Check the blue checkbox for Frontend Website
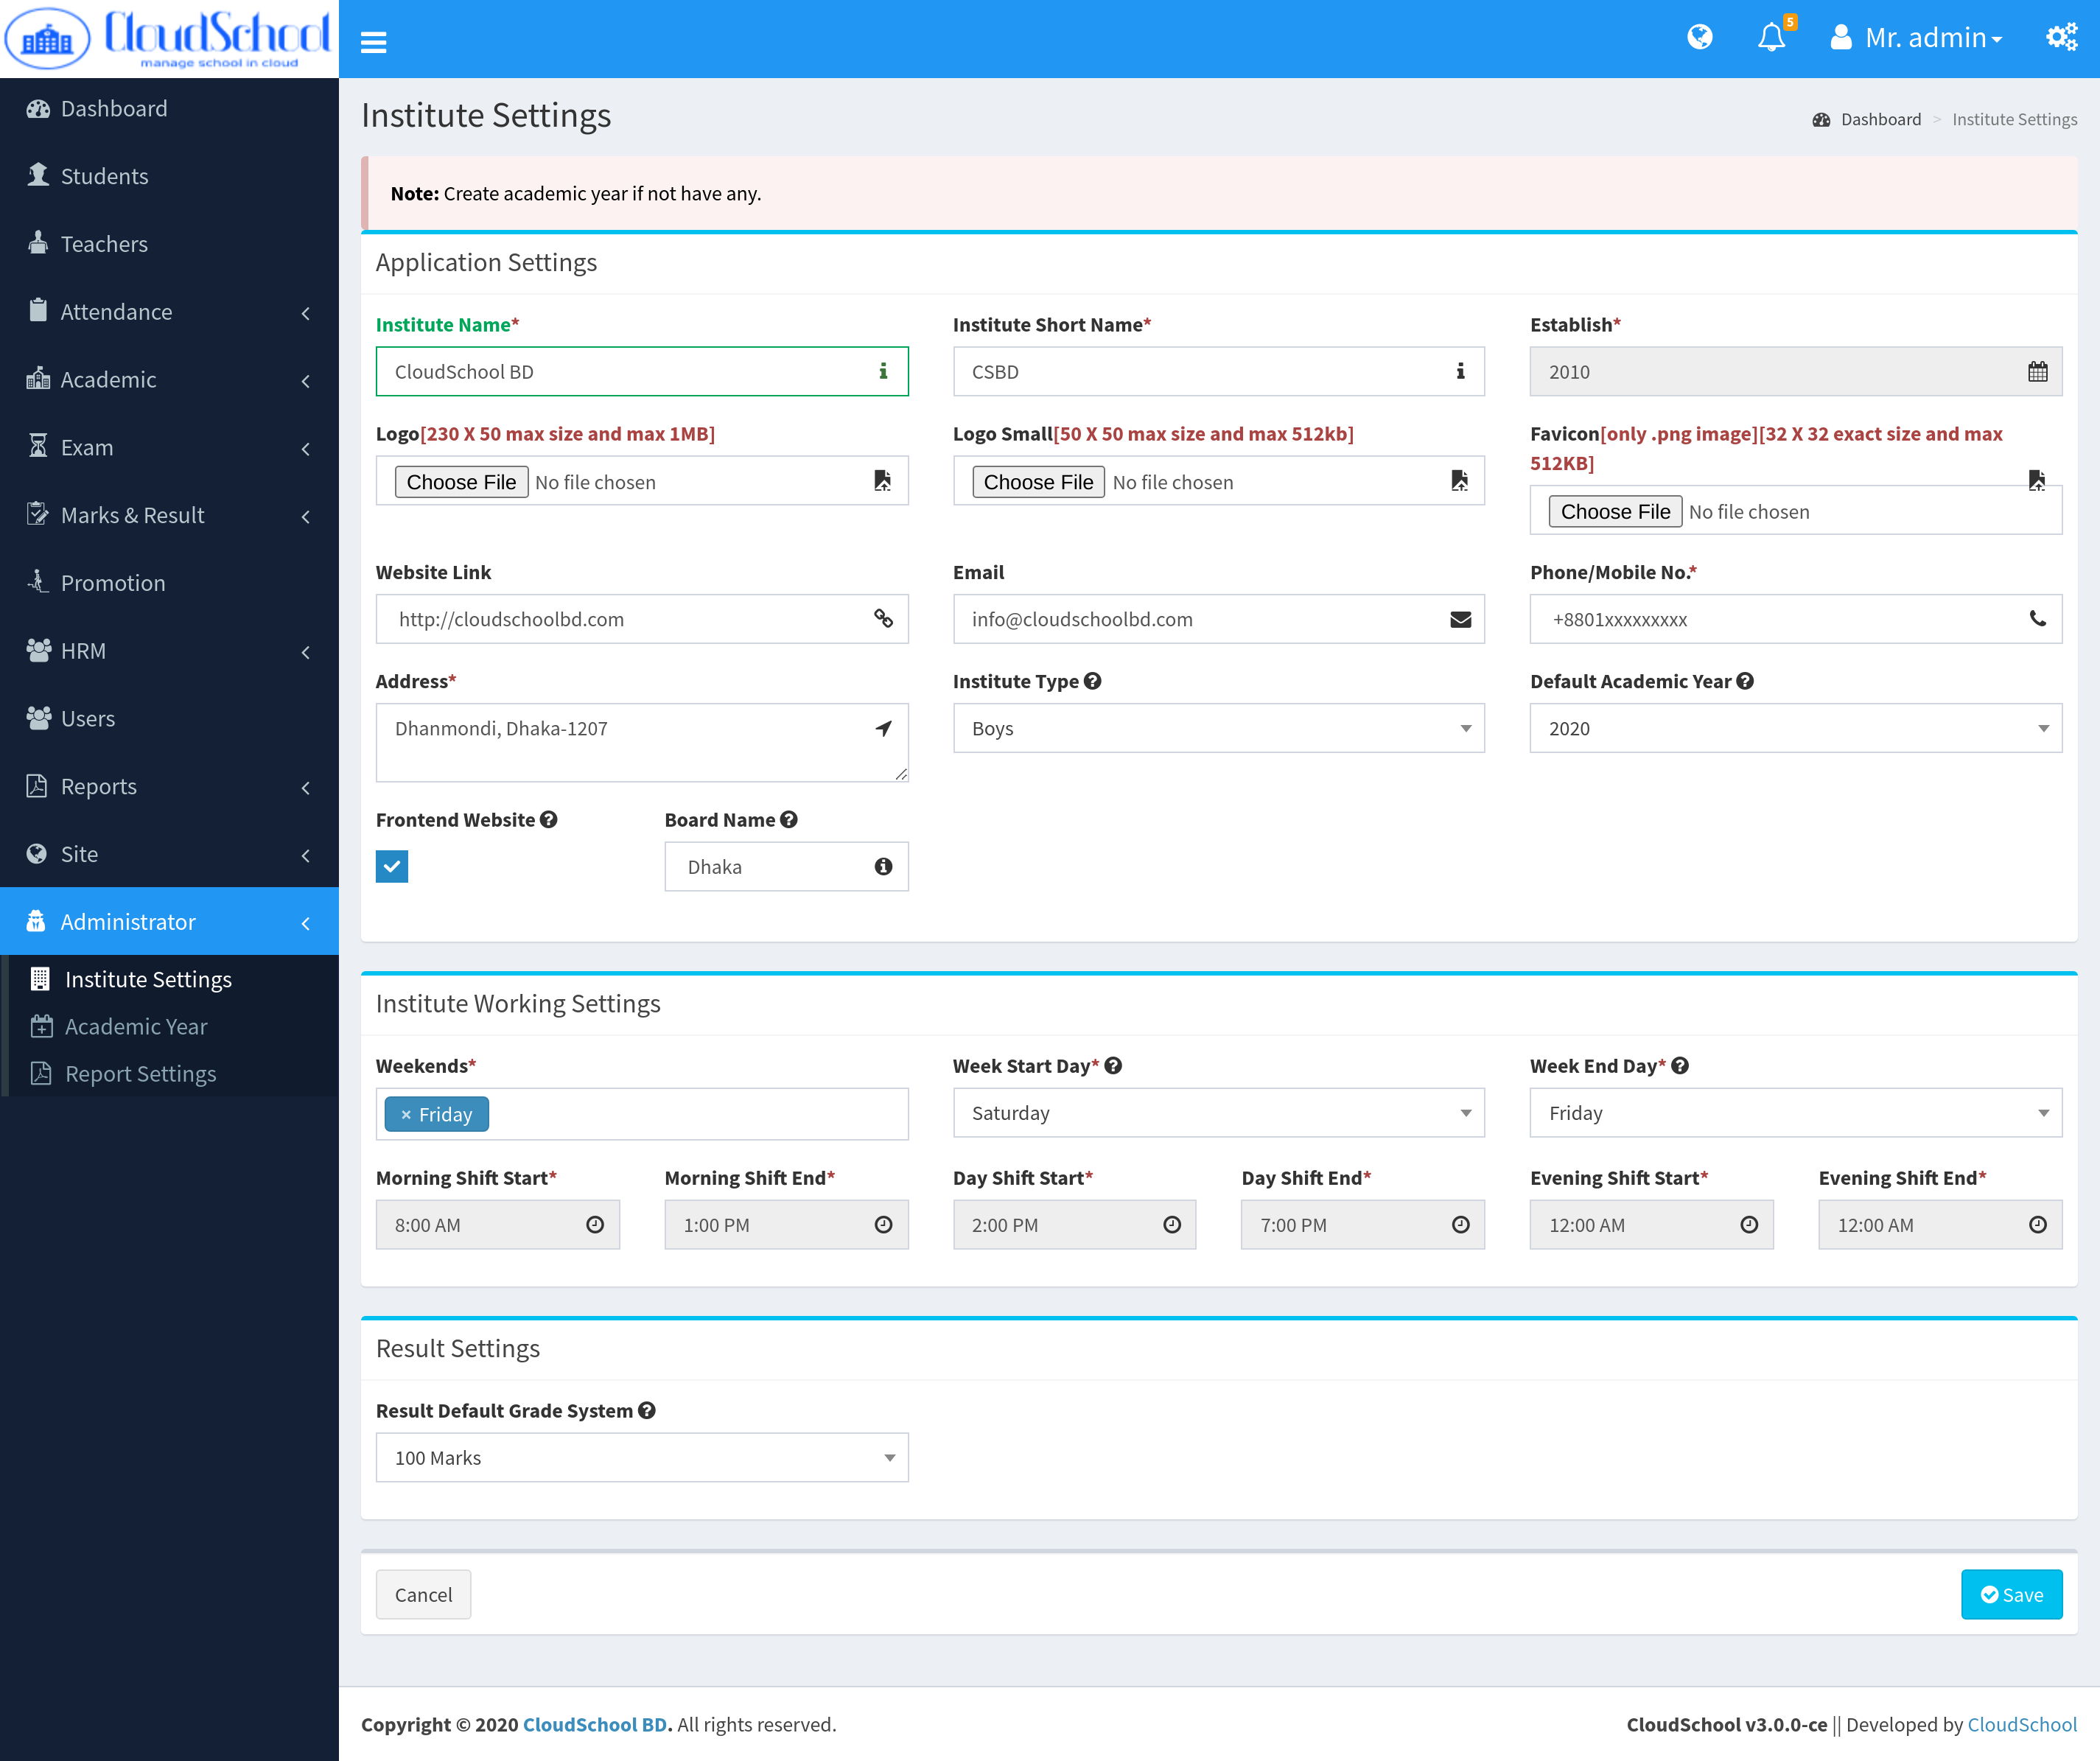This screenshot has height=1761, width=2100. pos(391,865)
